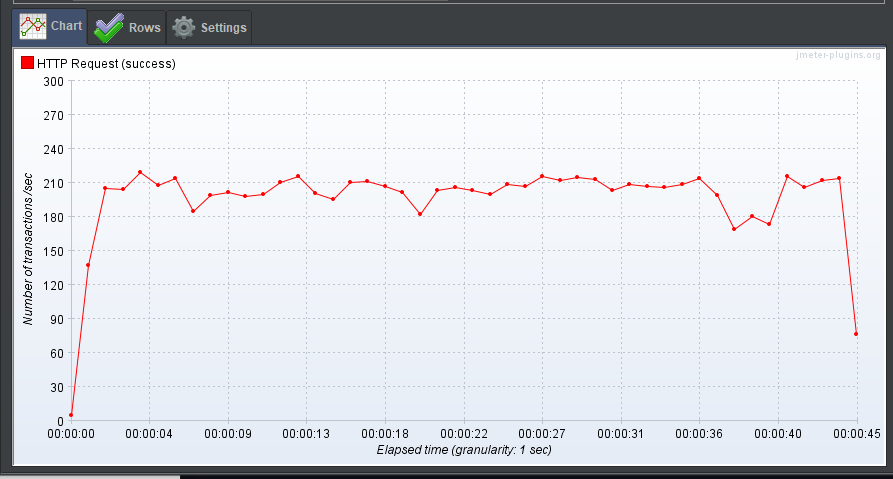
Task: Open the Settings tab
Action: 209,27
